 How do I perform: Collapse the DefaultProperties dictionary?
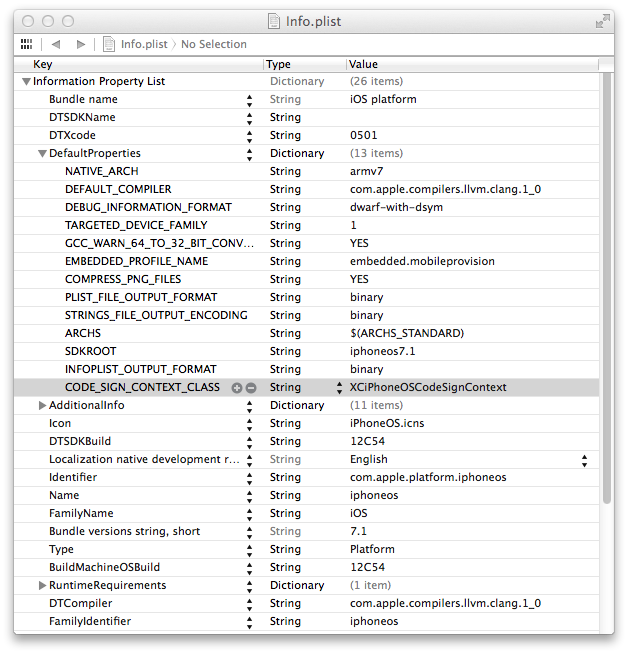(42, 153)
